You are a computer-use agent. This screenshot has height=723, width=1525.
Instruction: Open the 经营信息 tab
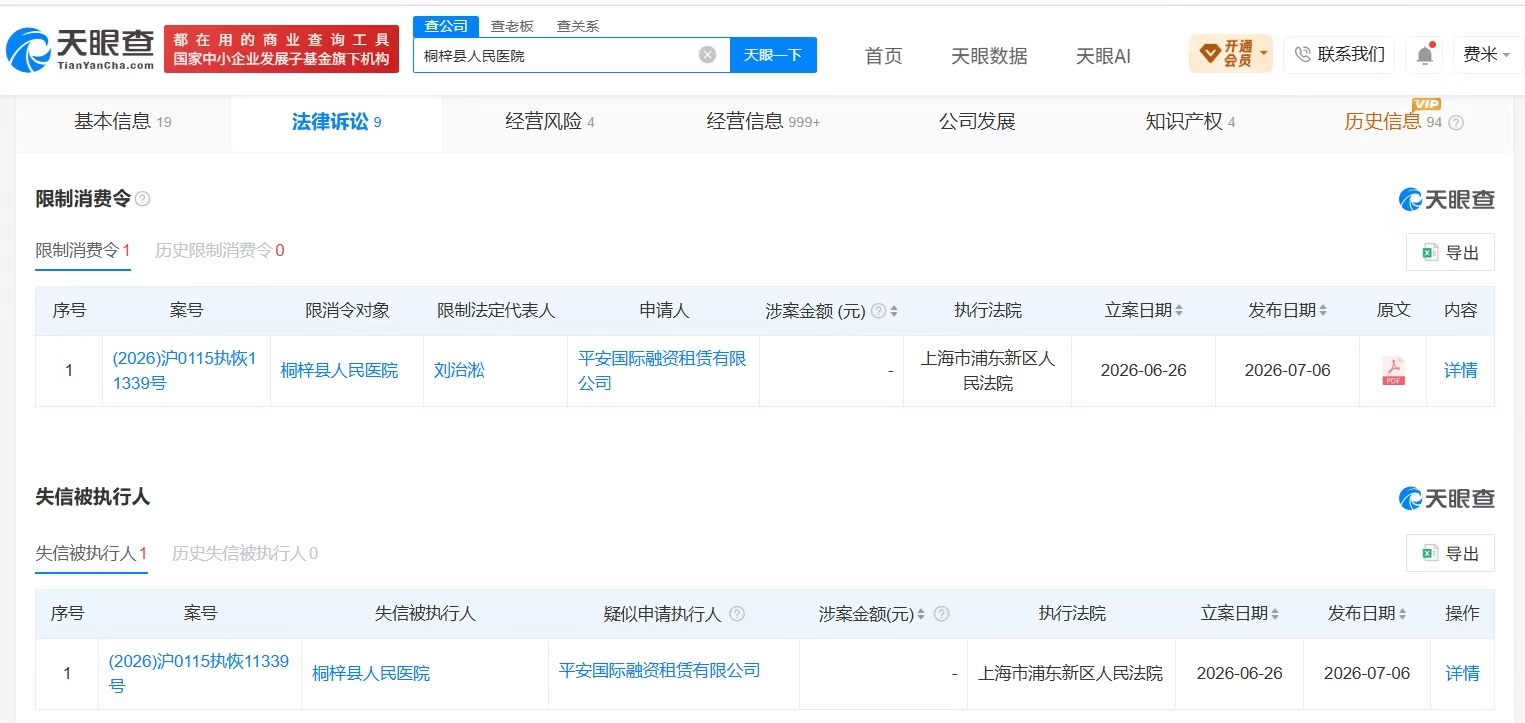click(x=763, y=122)
